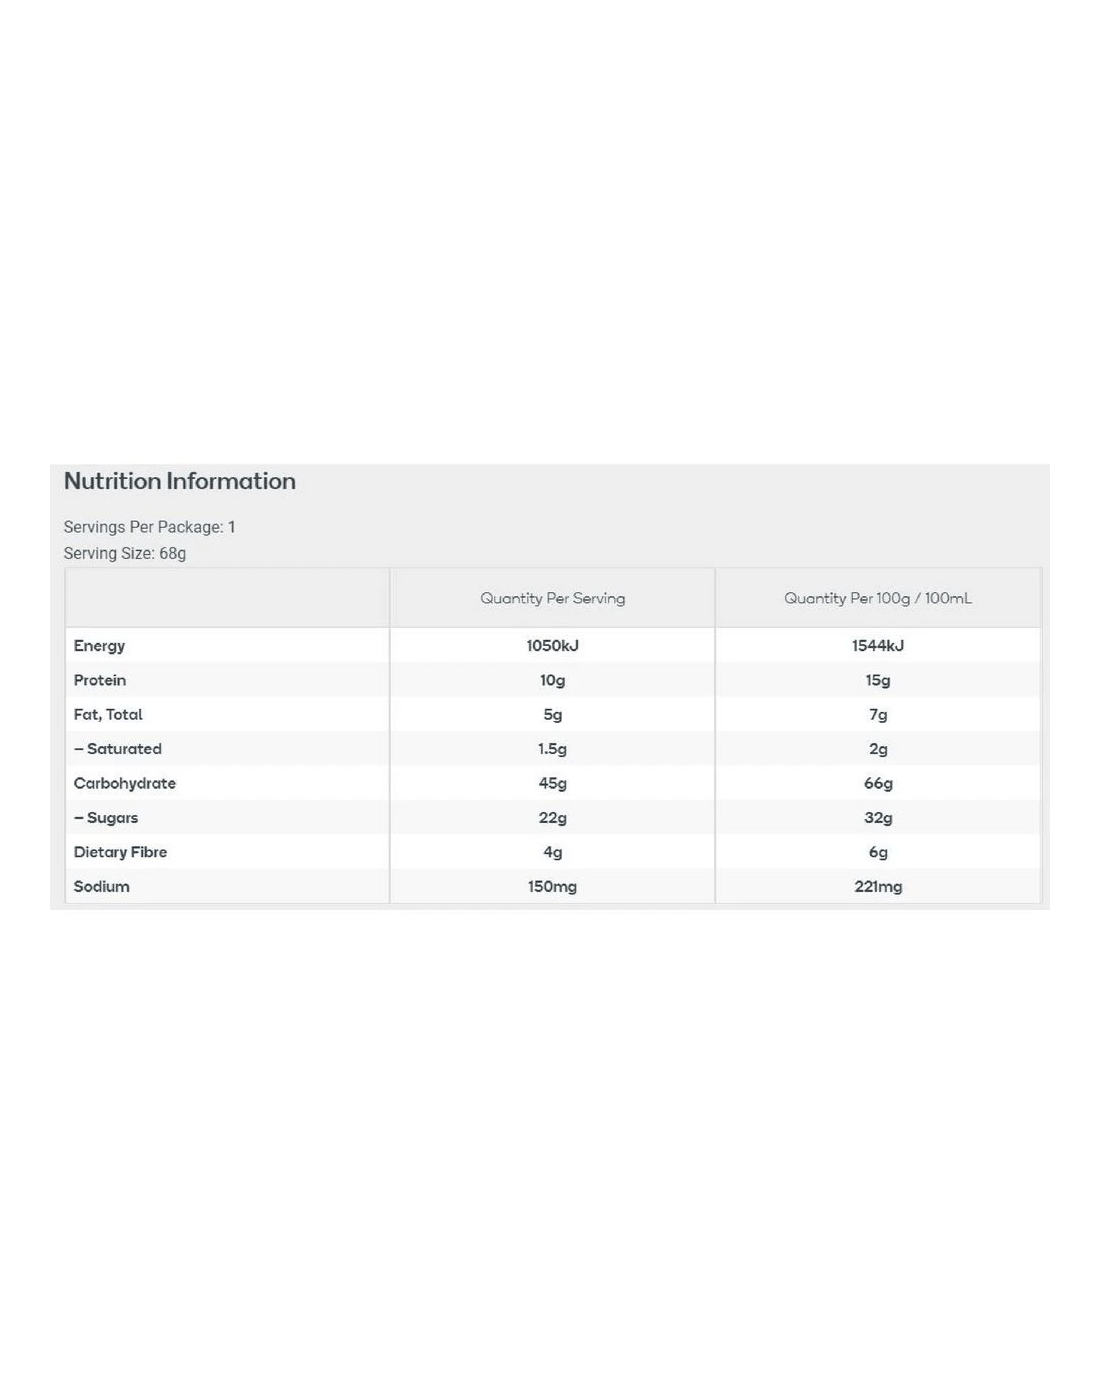Click the Energy row label
The image size is (1100, 1375).
click(99, 646)
